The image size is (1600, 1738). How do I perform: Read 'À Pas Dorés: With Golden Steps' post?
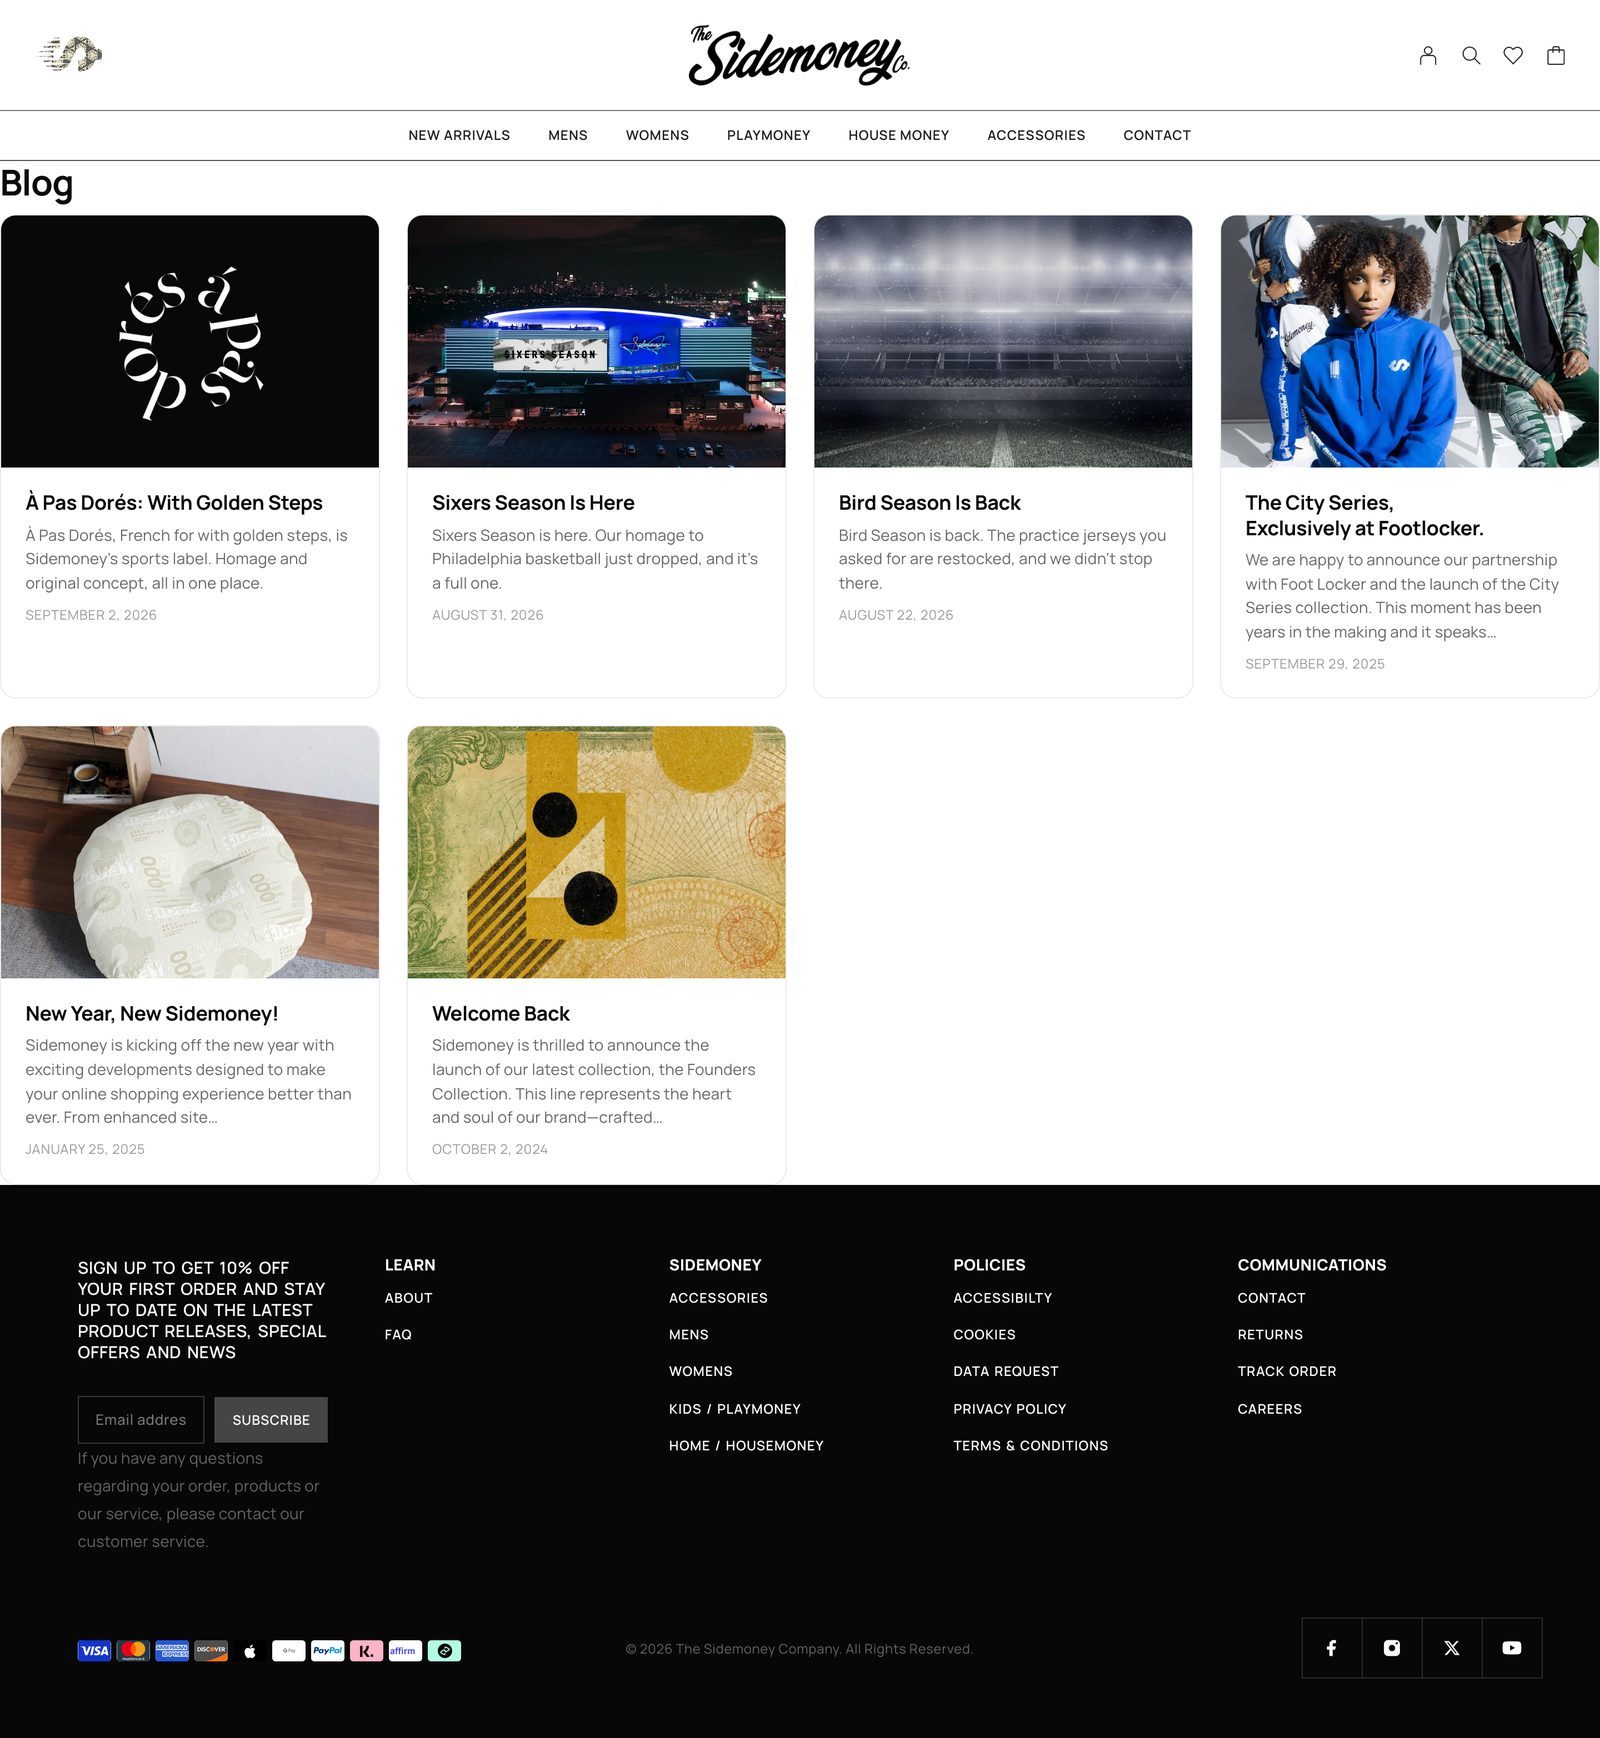point(174,503)
